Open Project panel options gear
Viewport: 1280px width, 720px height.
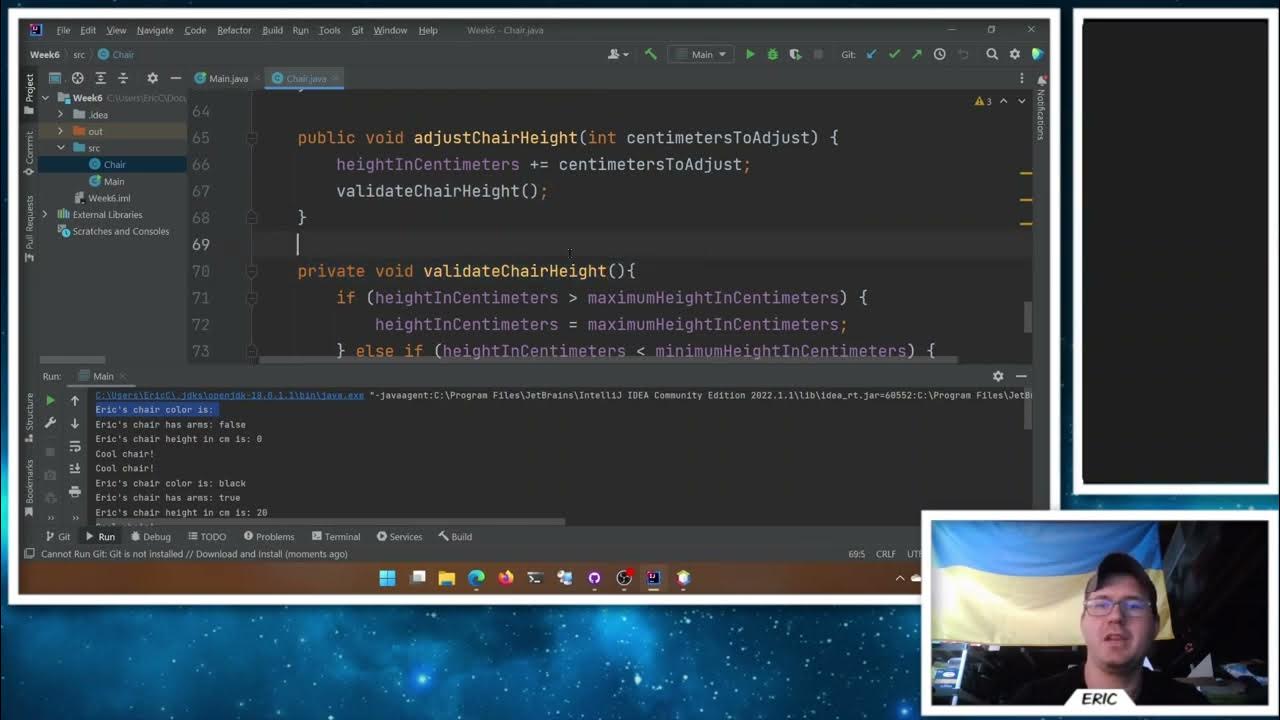click(x=152, y=78)
